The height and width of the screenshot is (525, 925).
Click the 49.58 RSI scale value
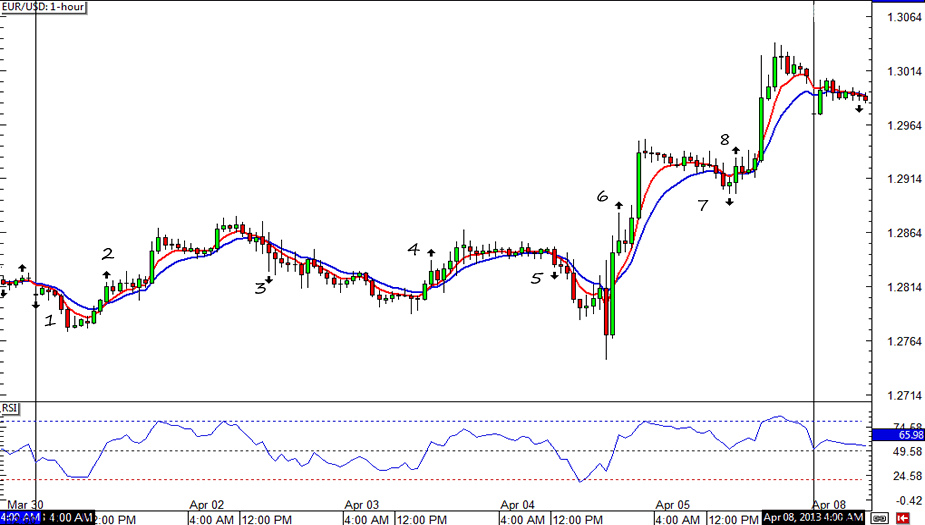[x=908, y=452]
